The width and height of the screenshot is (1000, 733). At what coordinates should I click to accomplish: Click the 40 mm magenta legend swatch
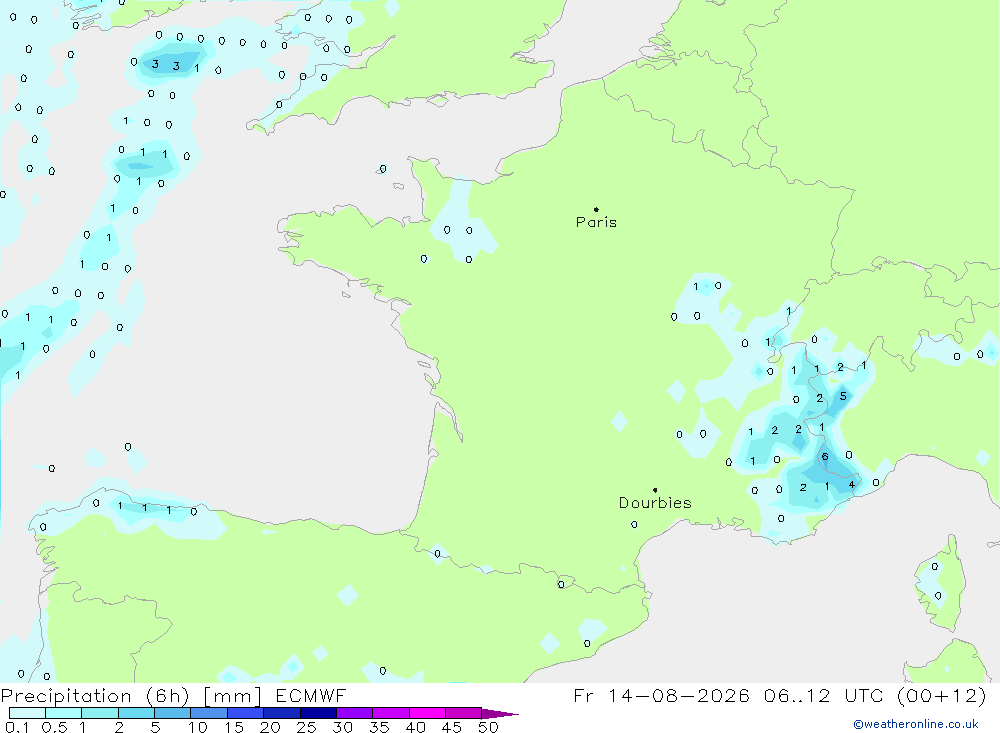(x=427, y=713)
